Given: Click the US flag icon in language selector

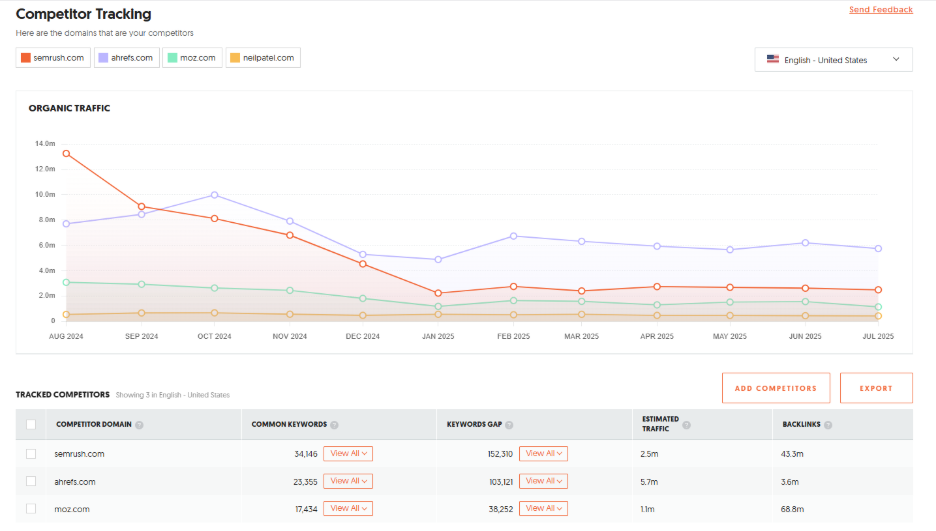Looking at the screenshot, I should [773, 59].
